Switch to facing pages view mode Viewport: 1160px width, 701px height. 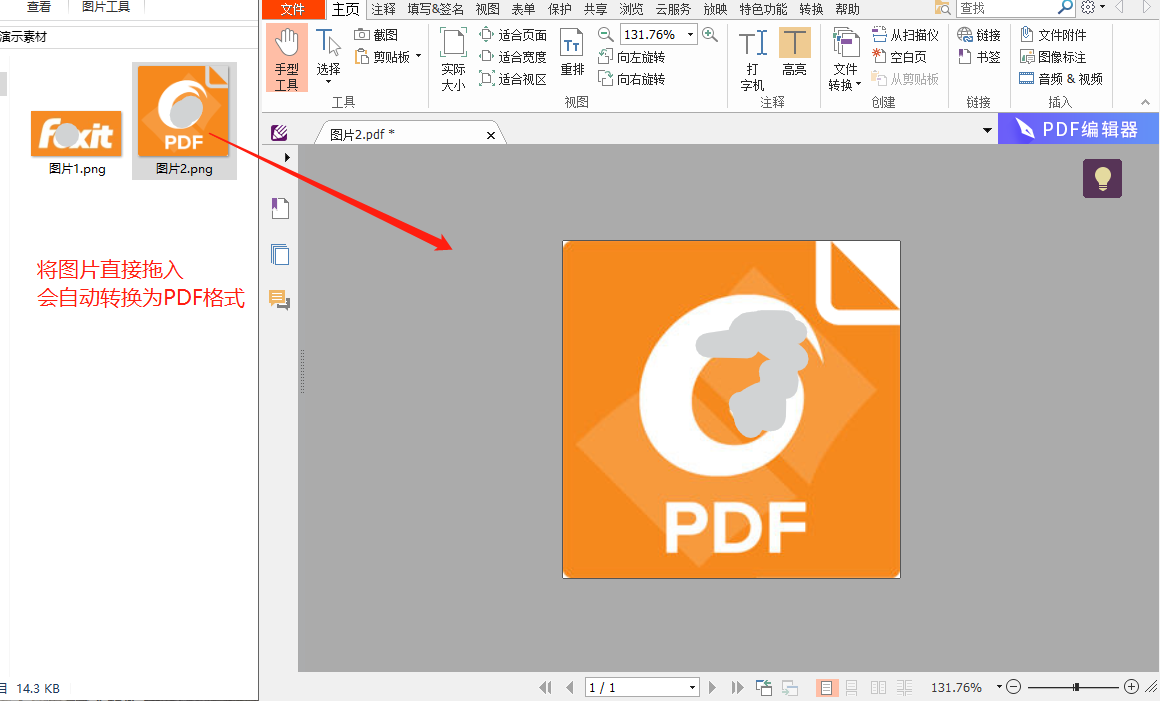(x=878, y=688)
